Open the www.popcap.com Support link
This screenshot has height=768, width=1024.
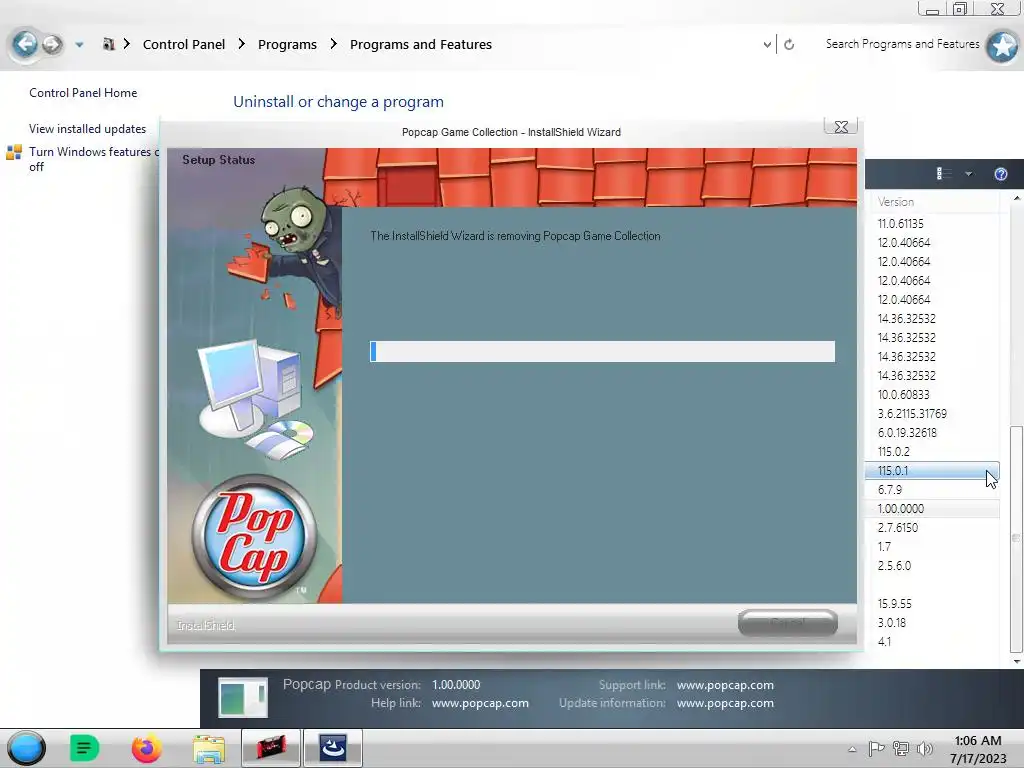click(x=725, y=685)
